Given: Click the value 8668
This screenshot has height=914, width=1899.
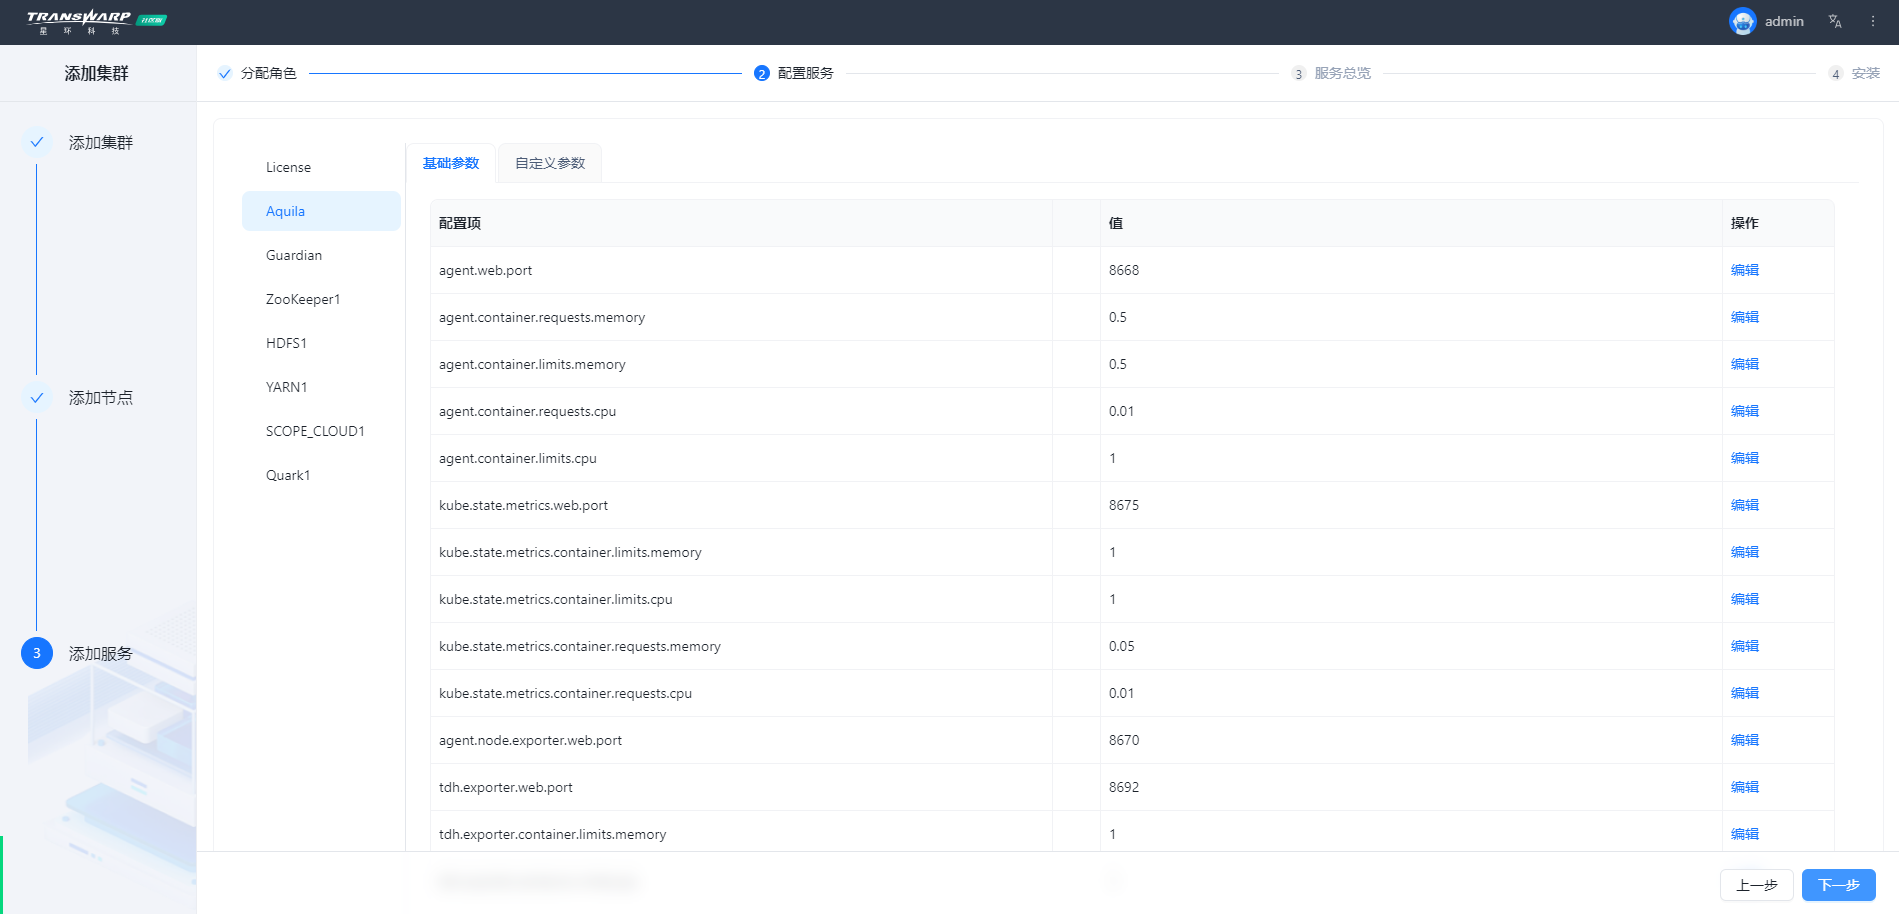Looking at the screenshot, I should click(1124, 270).
